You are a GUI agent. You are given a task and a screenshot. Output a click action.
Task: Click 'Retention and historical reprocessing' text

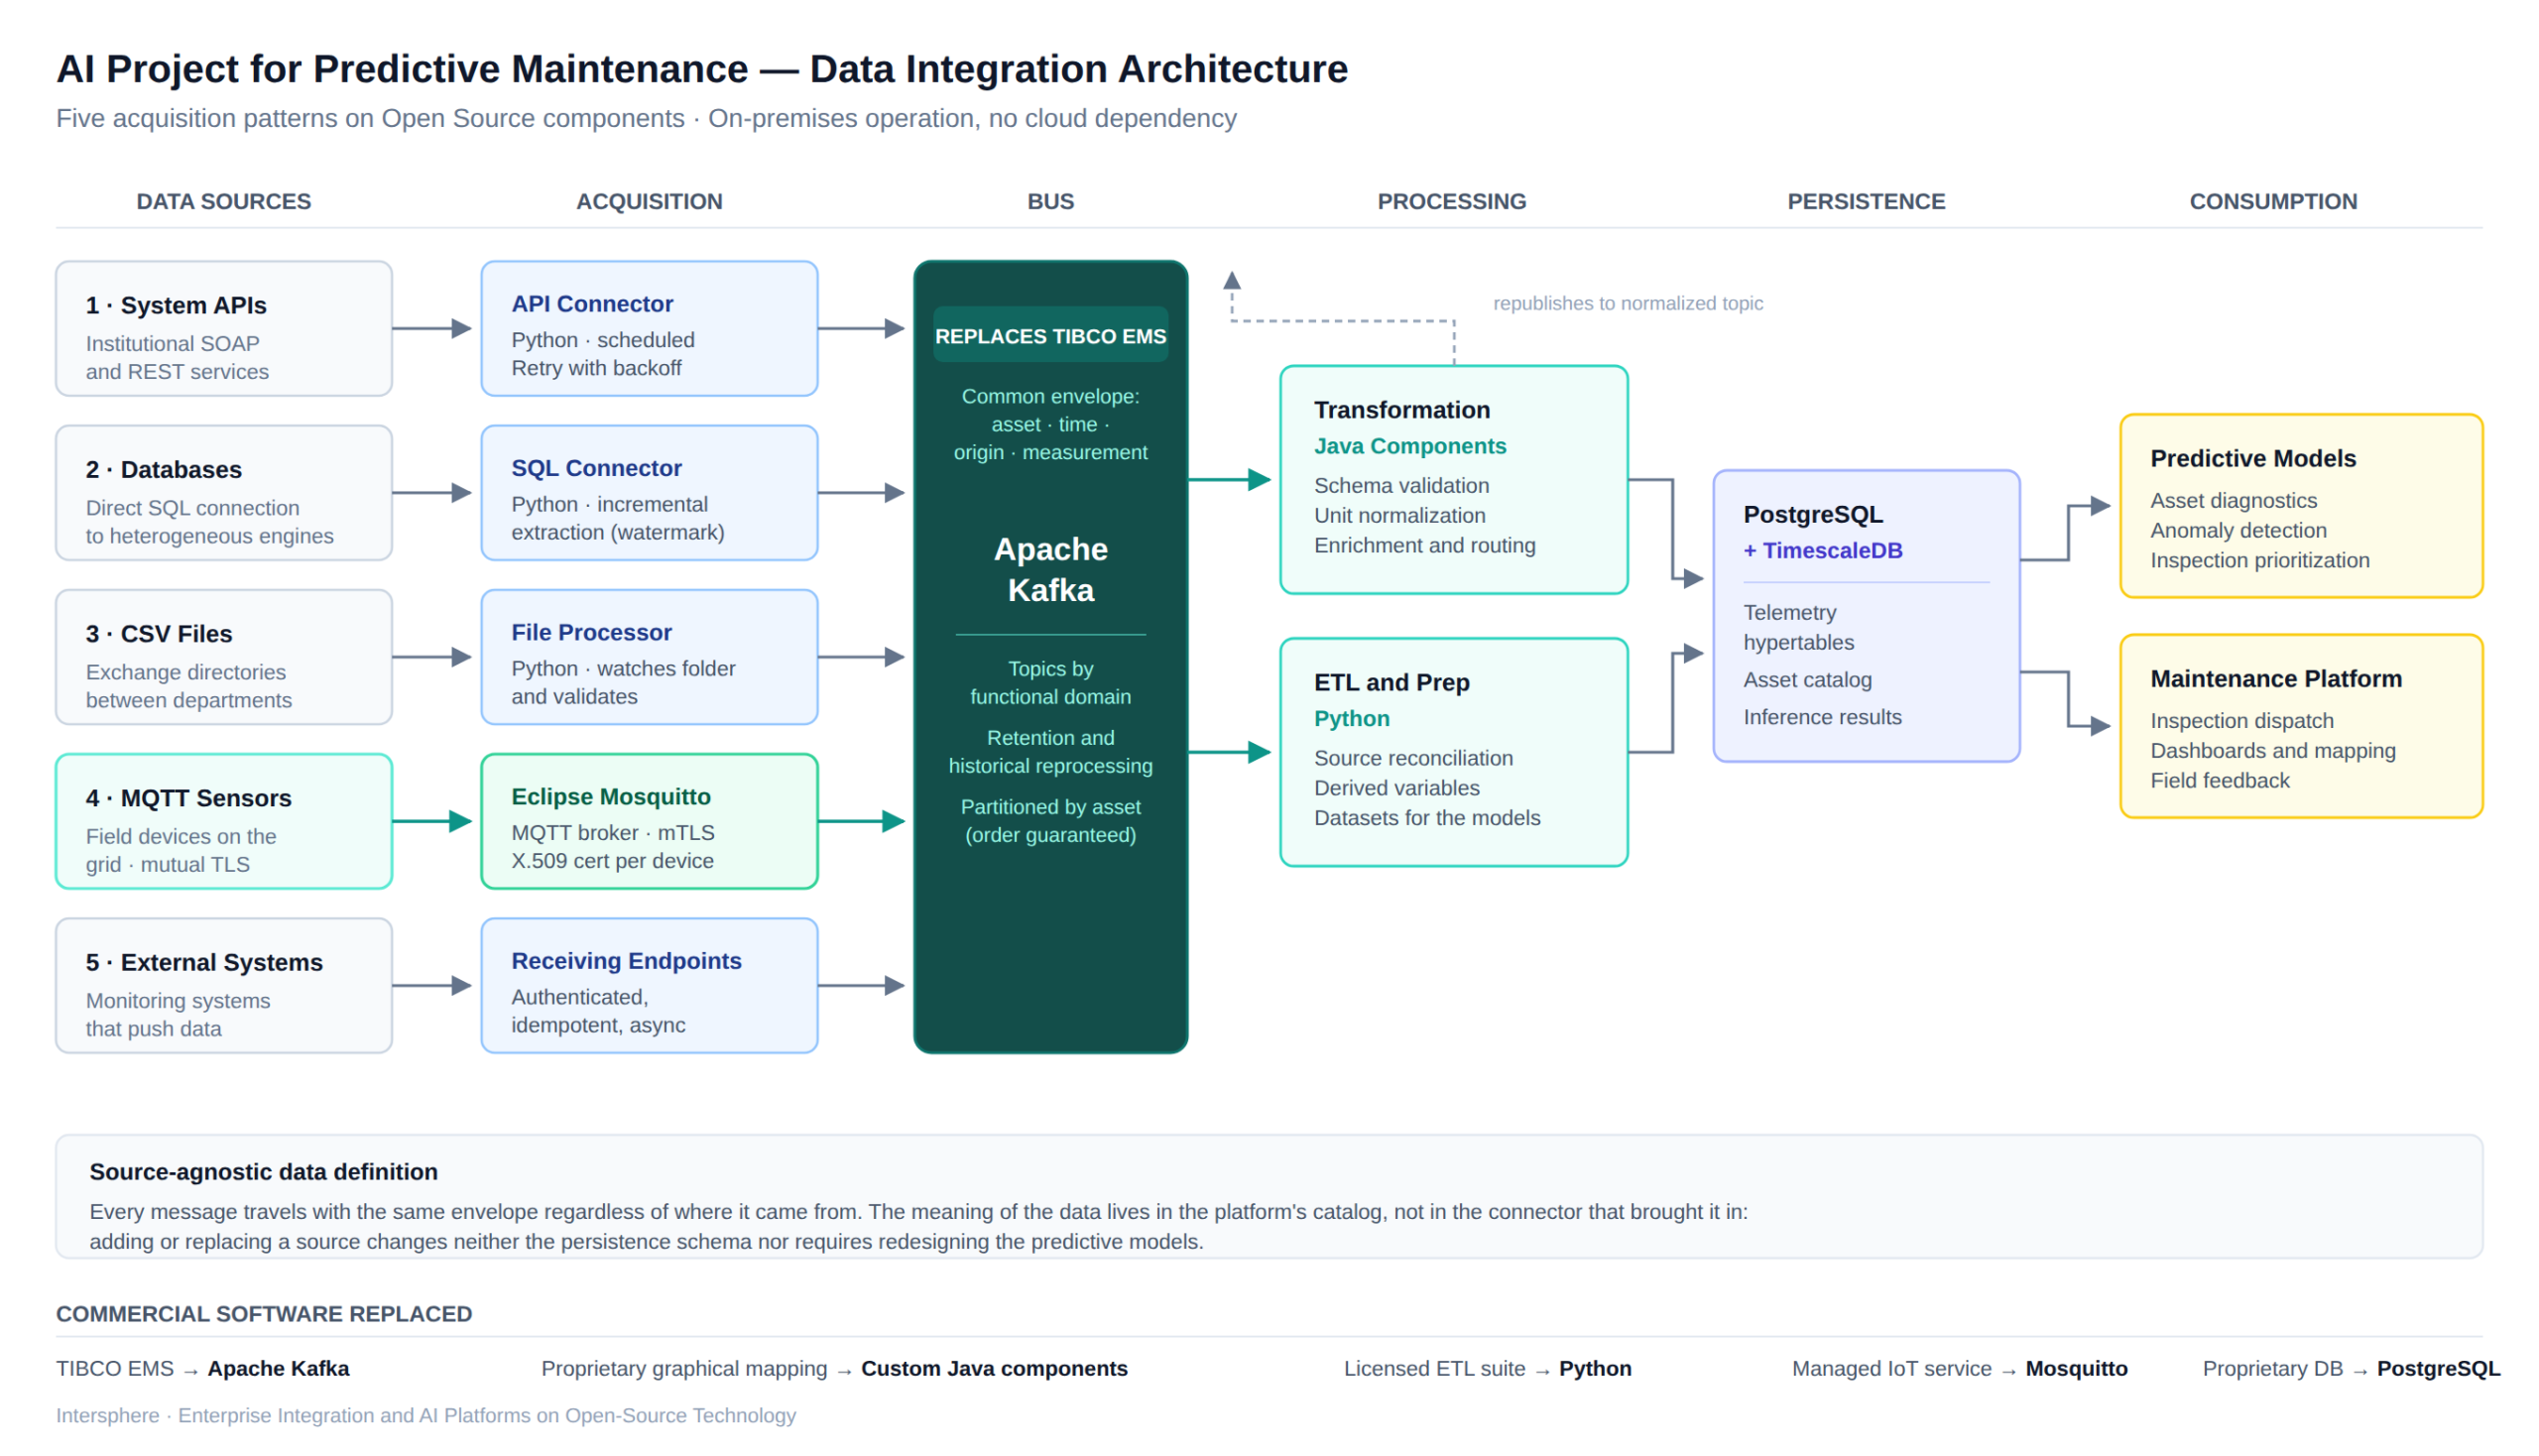point(1051,751)
